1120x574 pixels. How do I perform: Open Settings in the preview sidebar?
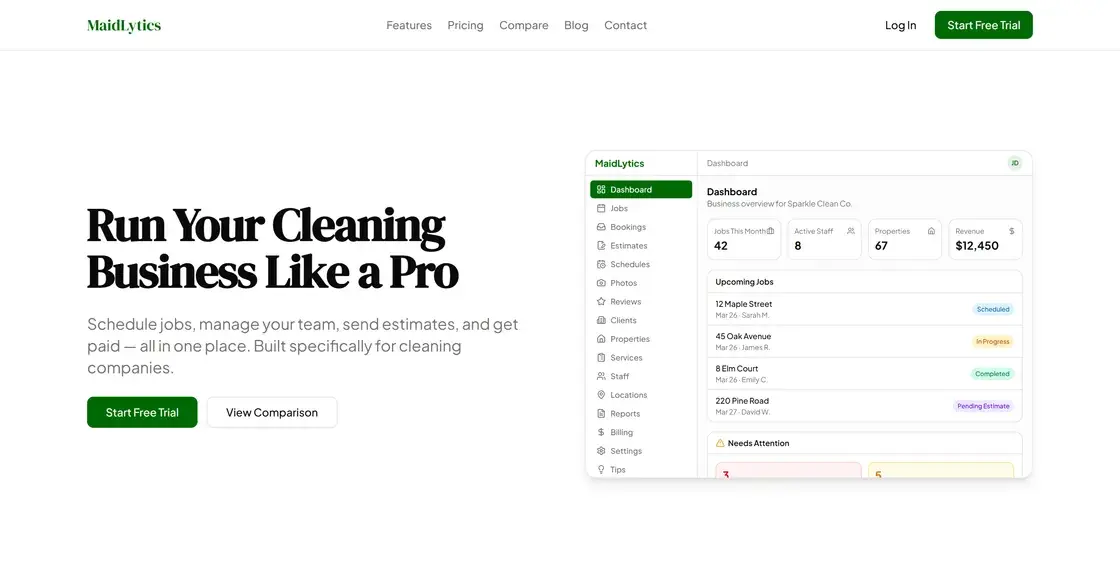pos(641,451)
